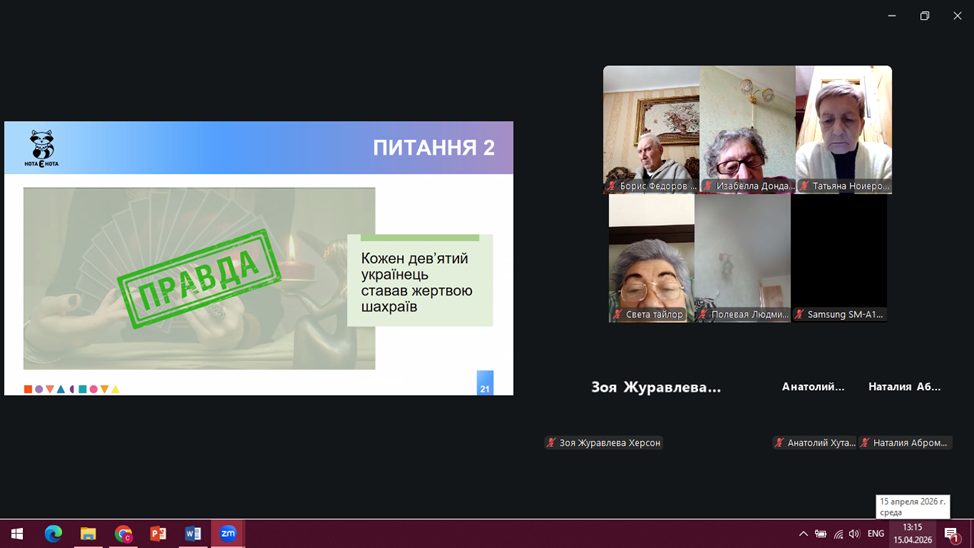
Task: Click the shared slide titled ПИТАННЯ 2
Action: 259,258
